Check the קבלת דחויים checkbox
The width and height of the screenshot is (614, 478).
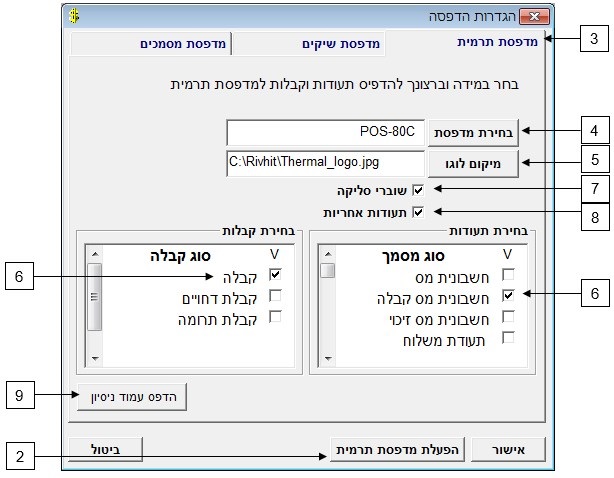[275, 296]
